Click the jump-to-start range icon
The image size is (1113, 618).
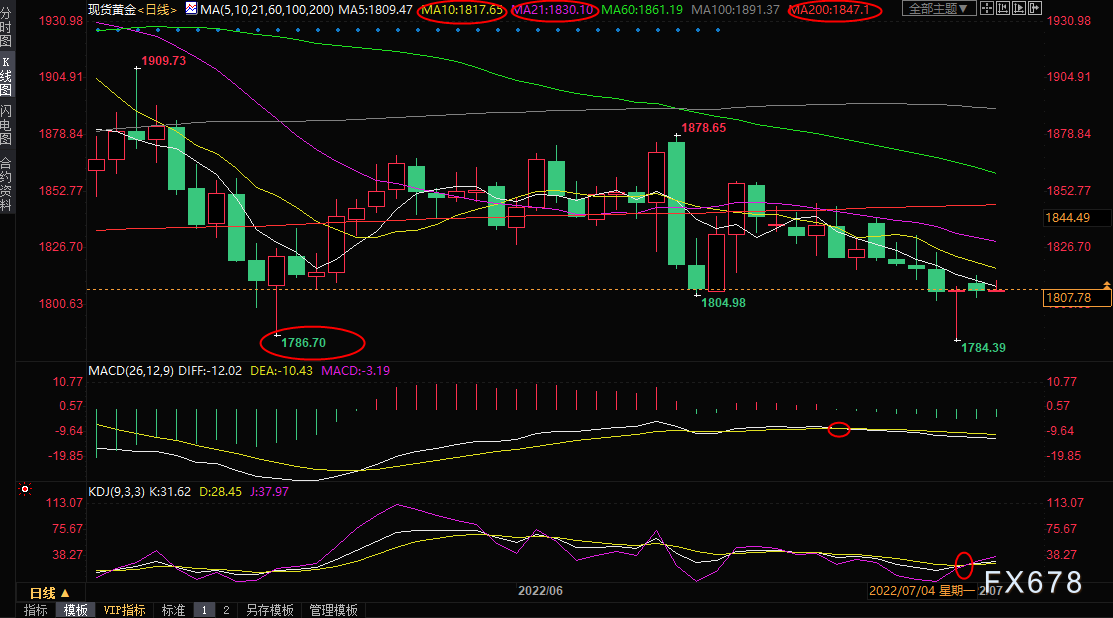pos(1003,8)
